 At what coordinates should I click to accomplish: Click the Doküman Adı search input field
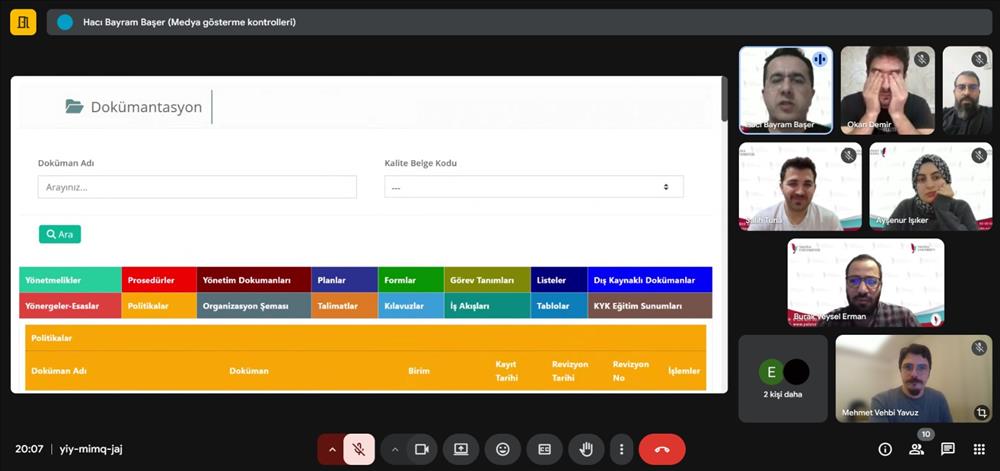pos(197,187)
